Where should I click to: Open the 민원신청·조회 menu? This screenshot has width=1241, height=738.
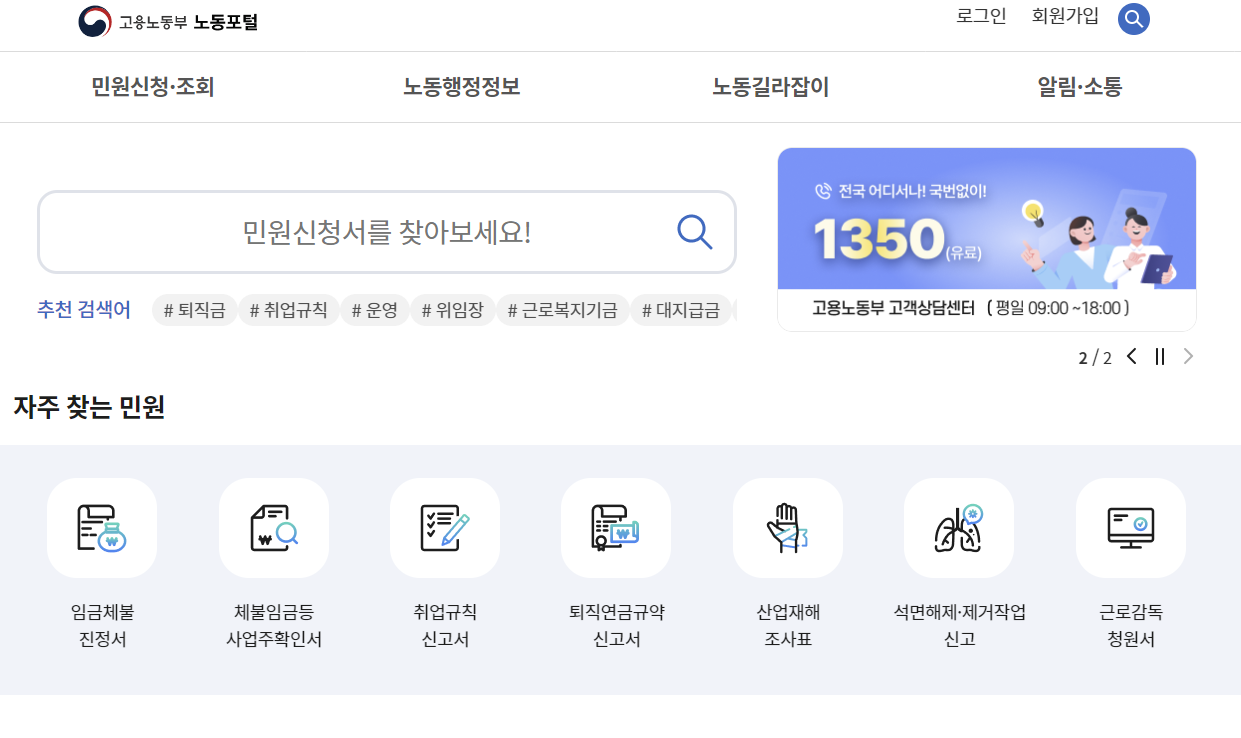tap(151, 87)
